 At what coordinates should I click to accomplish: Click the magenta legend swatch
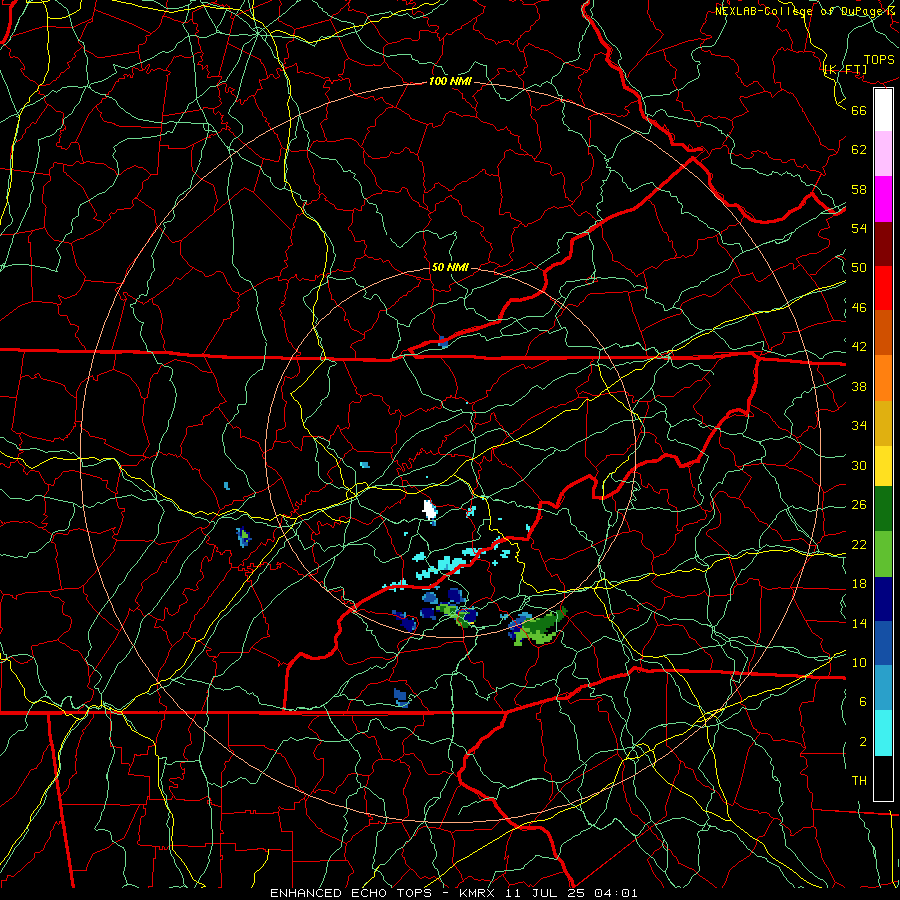pyautogui.click(x=883, y=199)
